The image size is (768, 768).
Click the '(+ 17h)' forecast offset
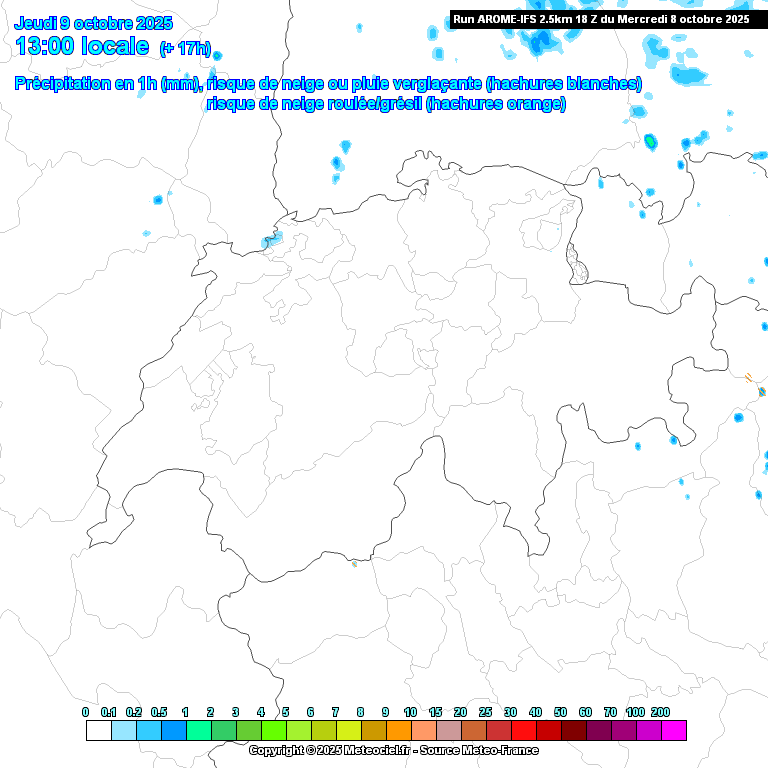click(x=185, y=48)
